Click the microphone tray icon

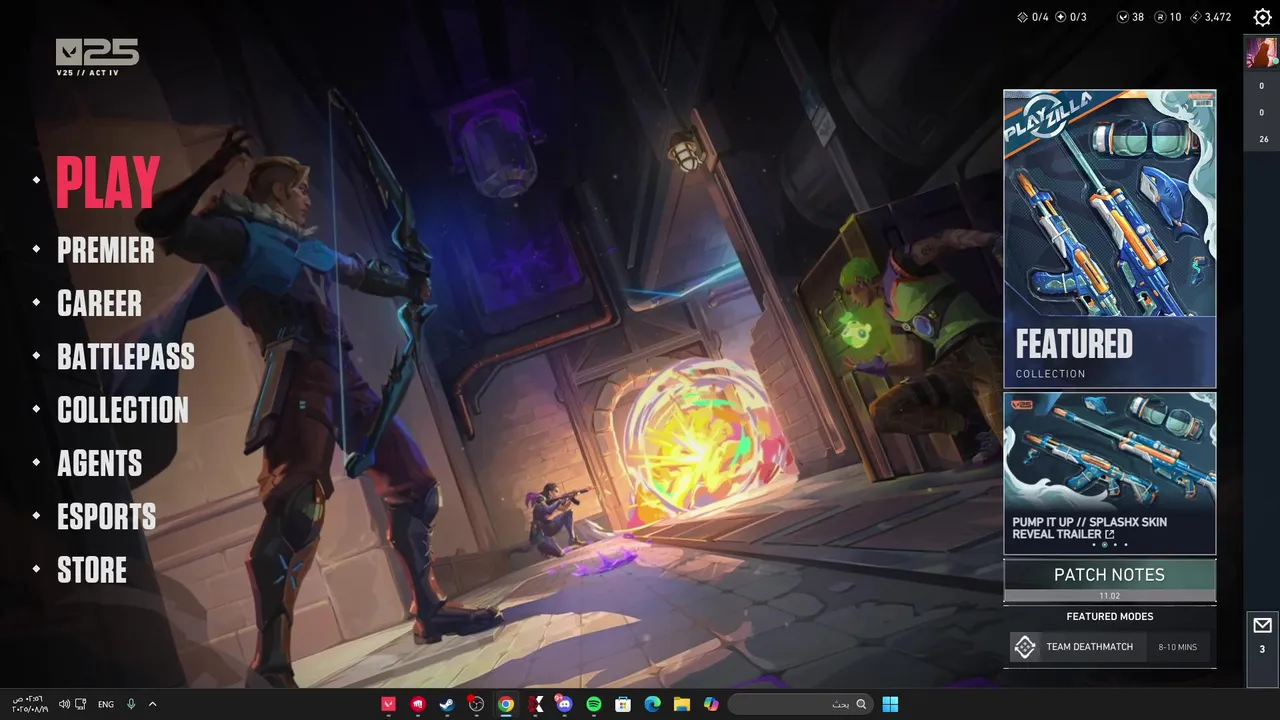click(131, 704)
